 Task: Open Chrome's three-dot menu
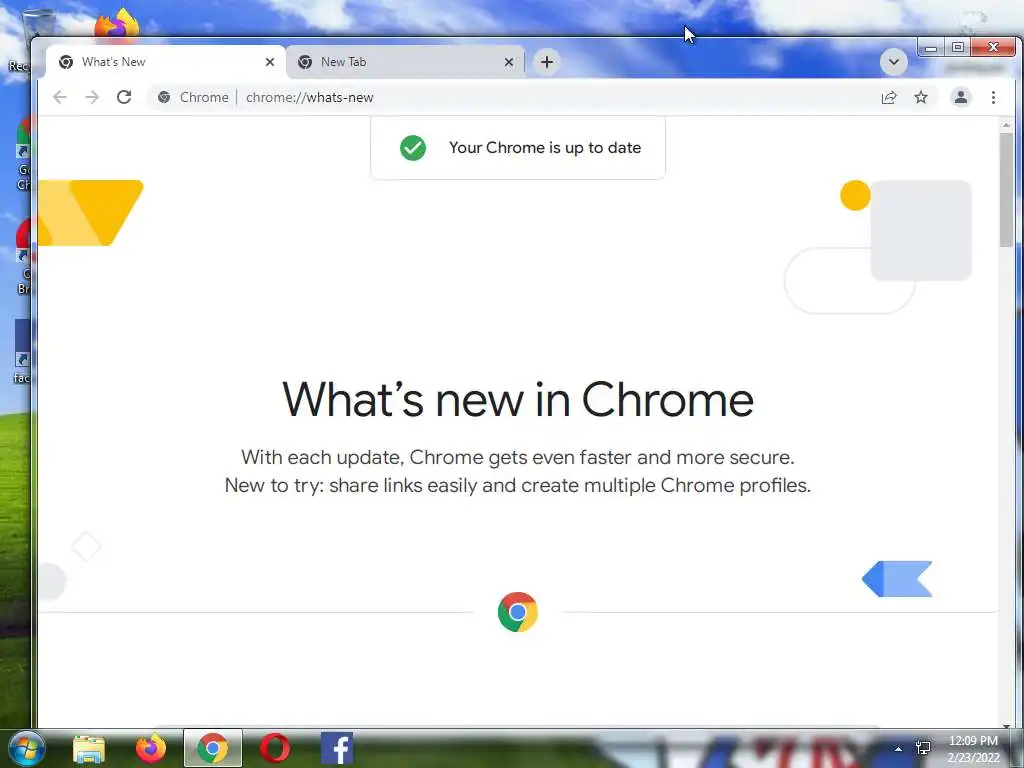click(x=993, y=97)
